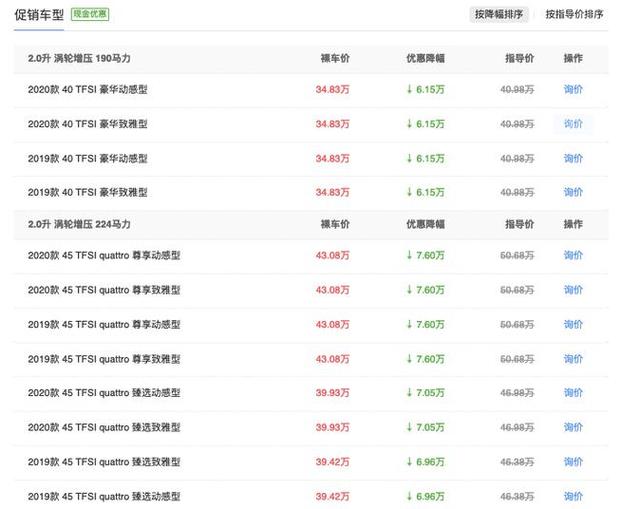
Task: Select model name 2020款 45 TFSI quattro 臻选致雅型
Action: (x=104, y=427)
